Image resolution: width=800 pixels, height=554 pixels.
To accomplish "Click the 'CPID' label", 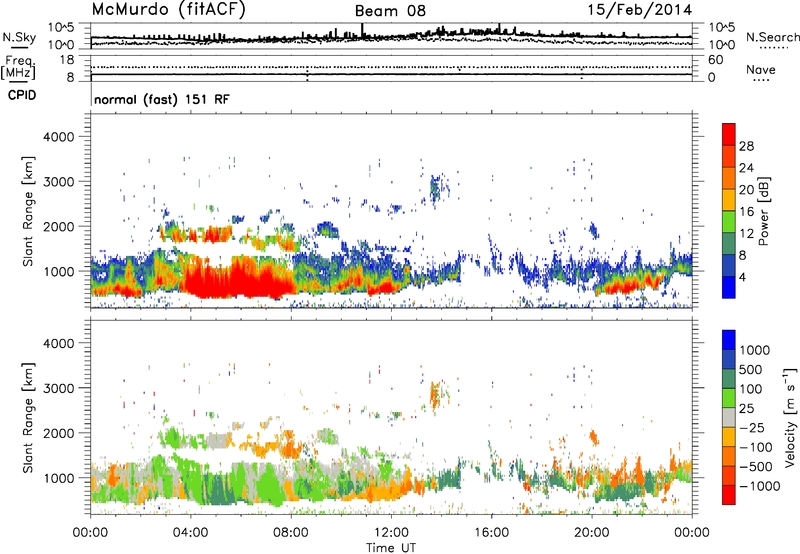I will pyautogui.click(x=22, y=95).
